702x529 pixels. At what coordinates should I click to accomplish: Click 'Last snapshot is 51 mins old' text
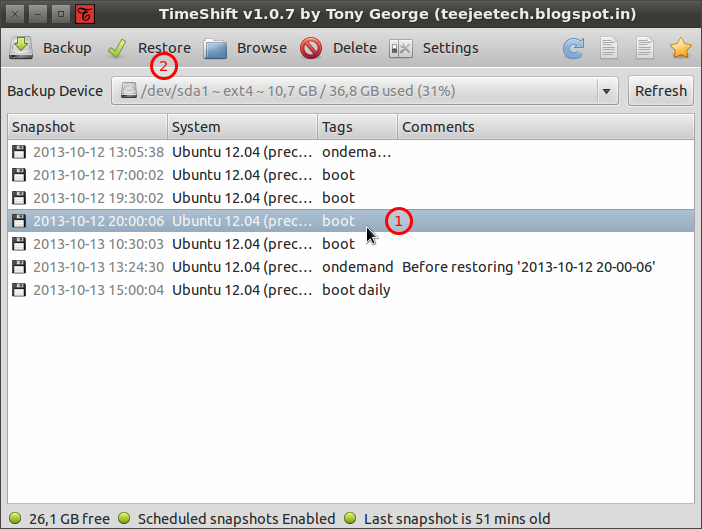(457, 519)
